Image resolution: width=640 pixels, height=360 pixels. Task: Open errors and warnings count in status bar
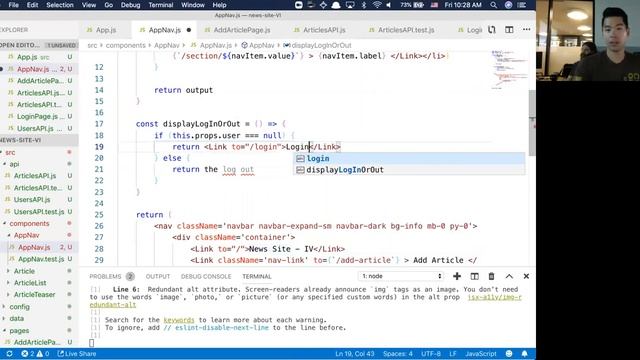pos(35,354)
